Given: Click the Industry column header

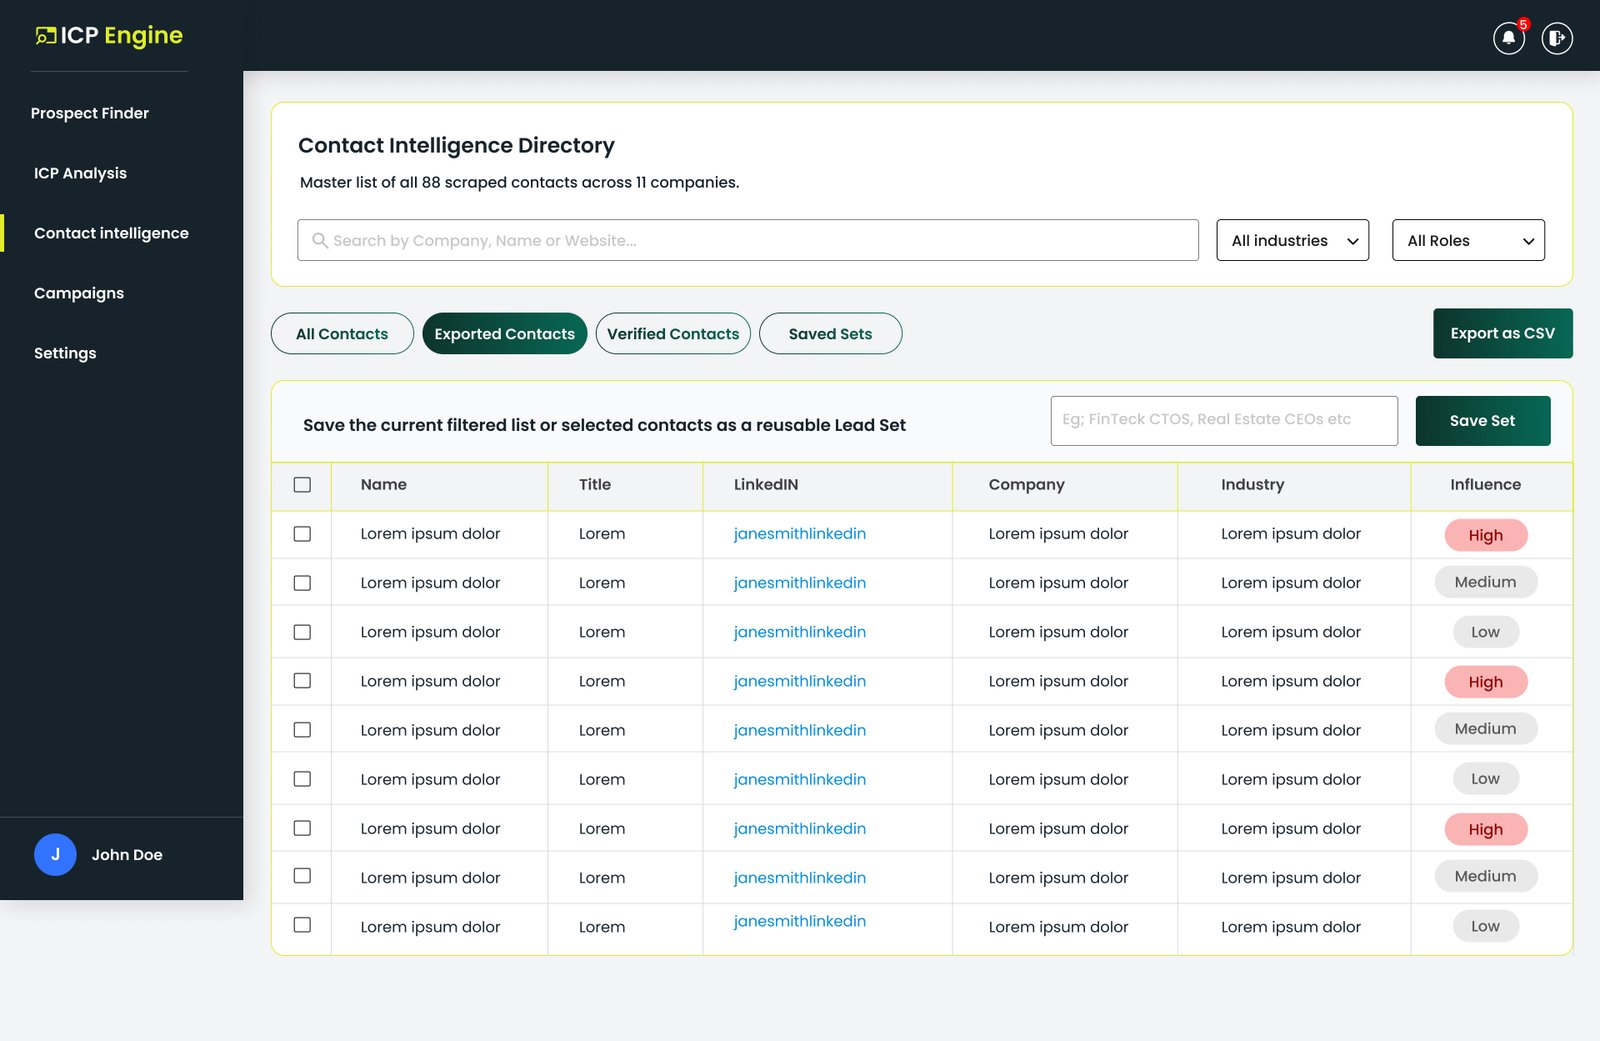Looking at the screenshot, I should pos(1253,484).
